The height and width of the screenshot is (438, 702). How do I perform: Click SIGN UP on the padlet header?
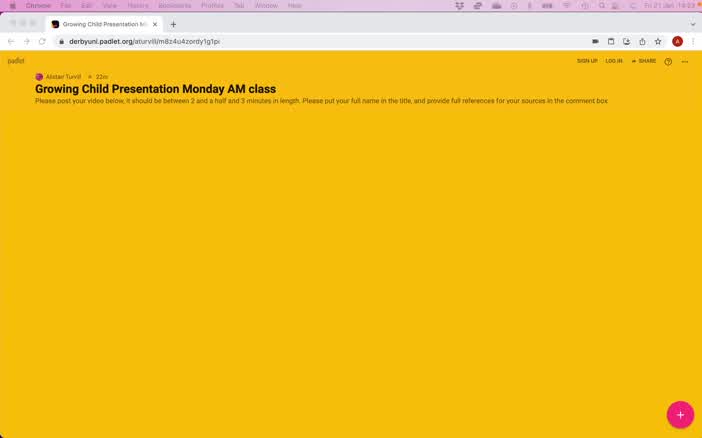click(587, 61)
